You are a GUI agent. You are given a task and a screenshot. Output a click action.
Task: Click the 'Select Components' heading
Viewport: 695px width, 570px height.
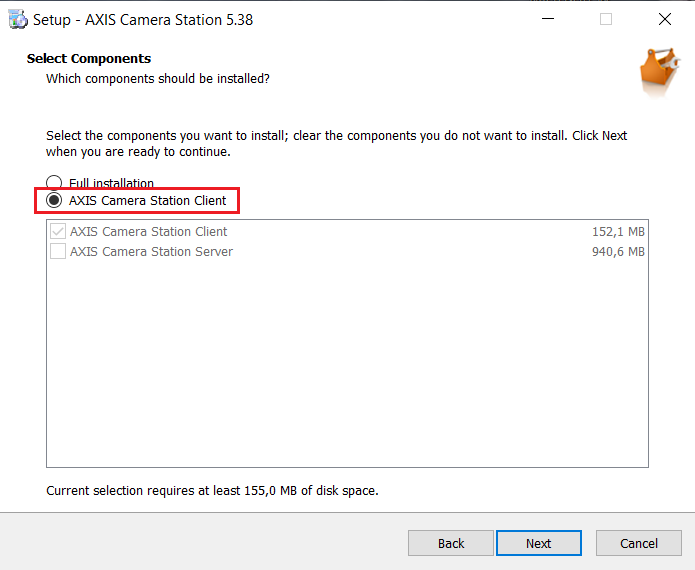(x=89, y=59)
